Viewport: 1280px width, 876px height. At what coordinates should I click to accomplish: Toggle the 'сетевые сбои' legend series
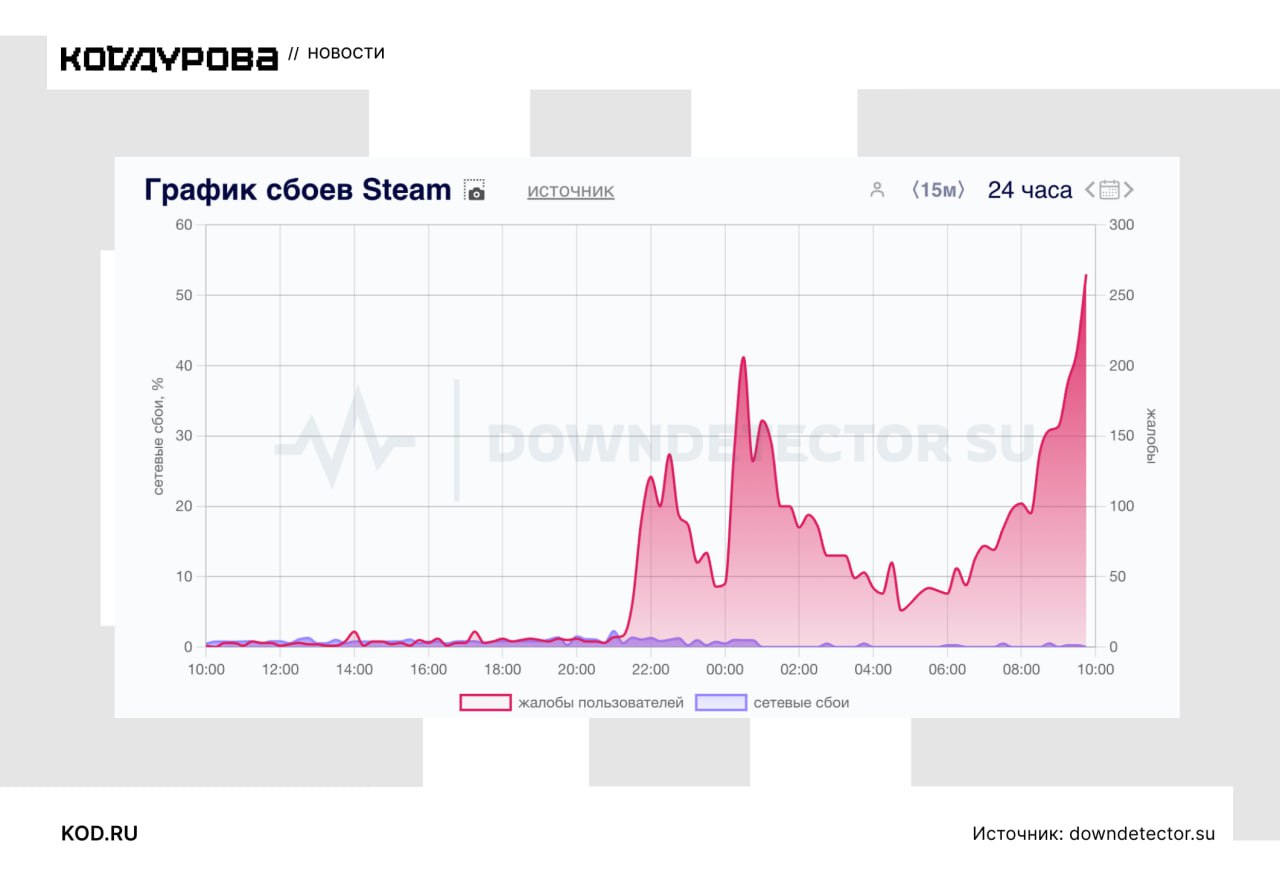click(801, 703)
